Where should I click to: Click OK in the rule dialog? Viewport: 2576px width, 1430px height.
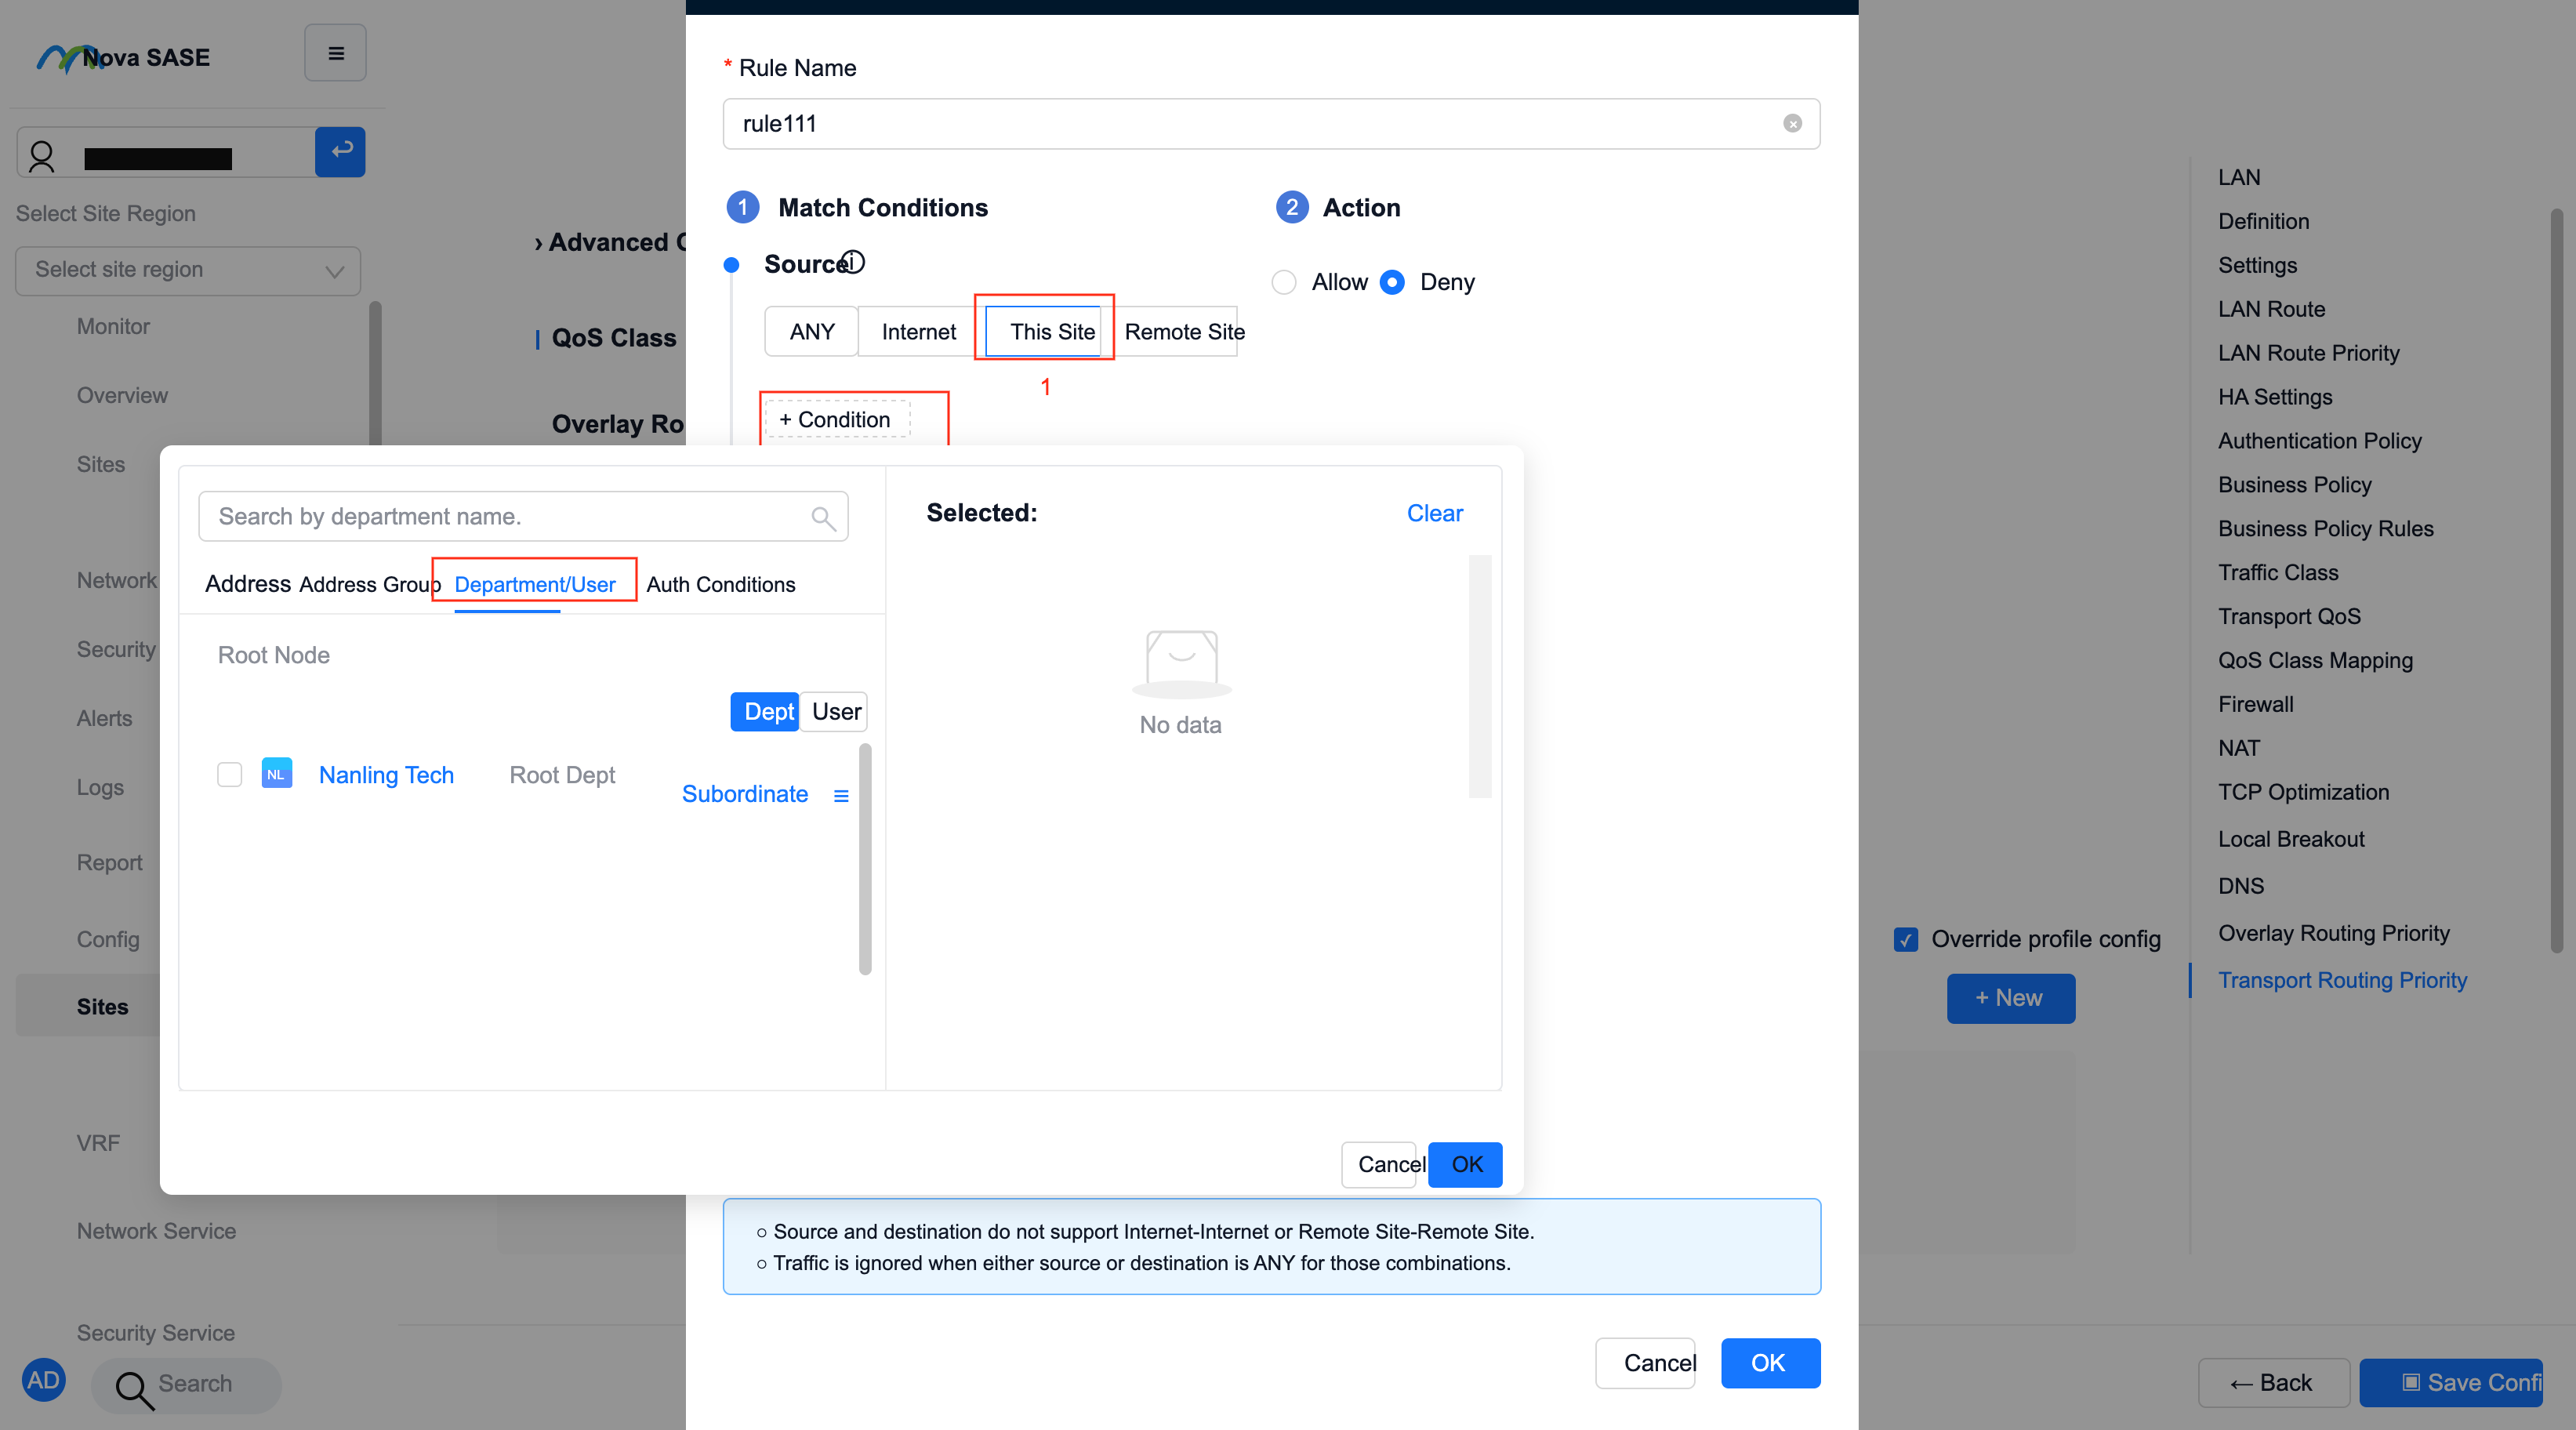1770,1363
